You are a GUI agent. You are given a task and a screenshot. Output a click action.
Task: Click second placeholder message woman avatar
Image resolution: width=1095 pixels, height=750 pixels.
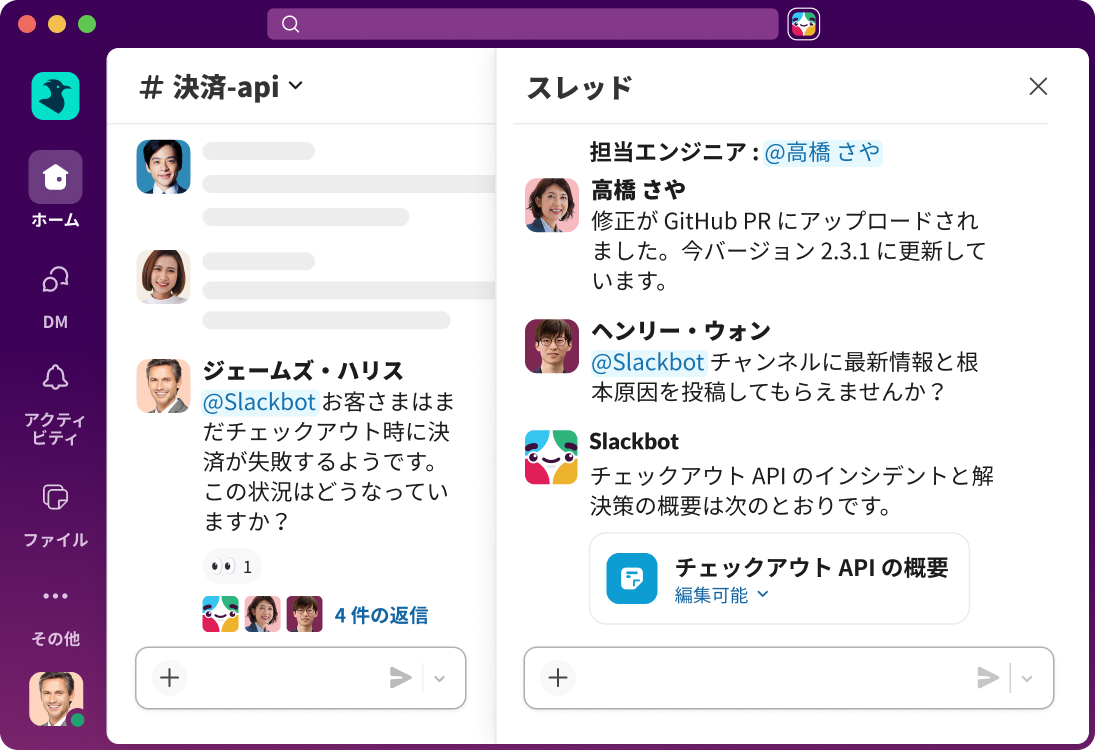tap(163, 277)
